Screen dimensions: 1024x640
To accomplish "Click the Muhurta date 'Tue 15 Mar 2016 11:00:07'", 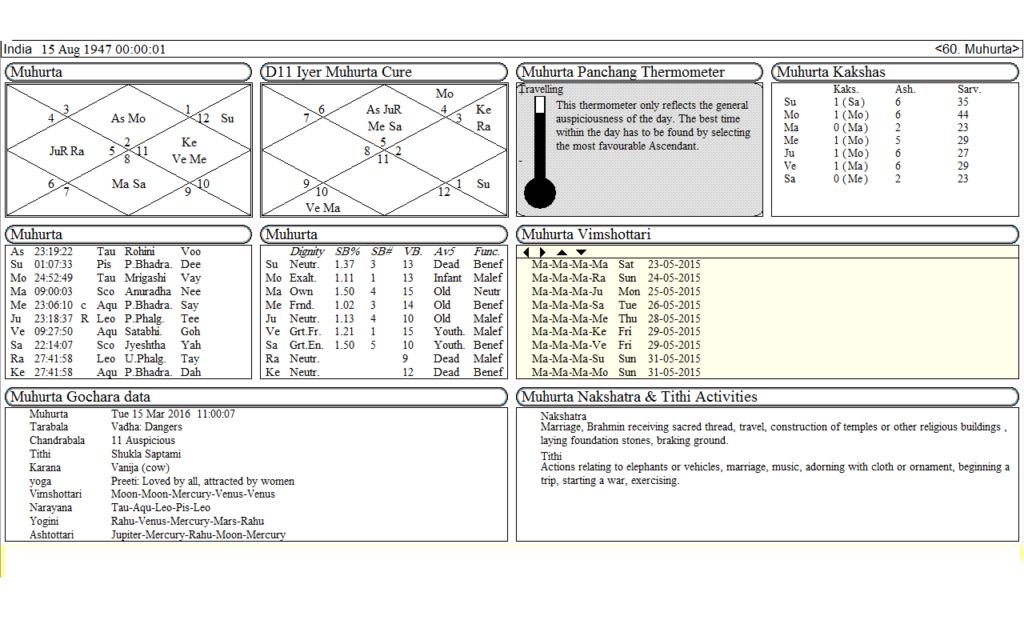I will click(173, 414).
